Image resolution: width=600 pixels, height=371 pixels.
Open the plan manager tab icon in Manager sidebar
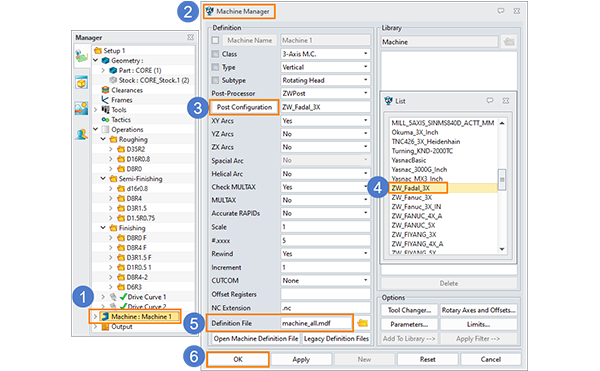[82, 56]
